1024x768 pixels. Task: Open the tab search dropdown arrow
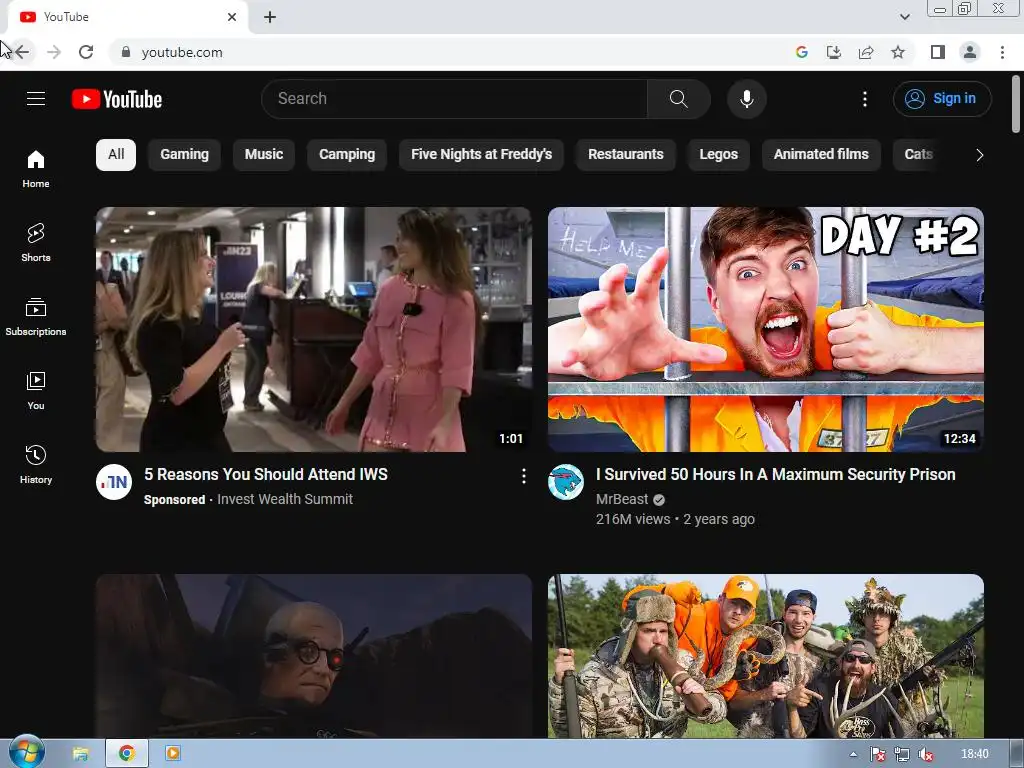905,17
